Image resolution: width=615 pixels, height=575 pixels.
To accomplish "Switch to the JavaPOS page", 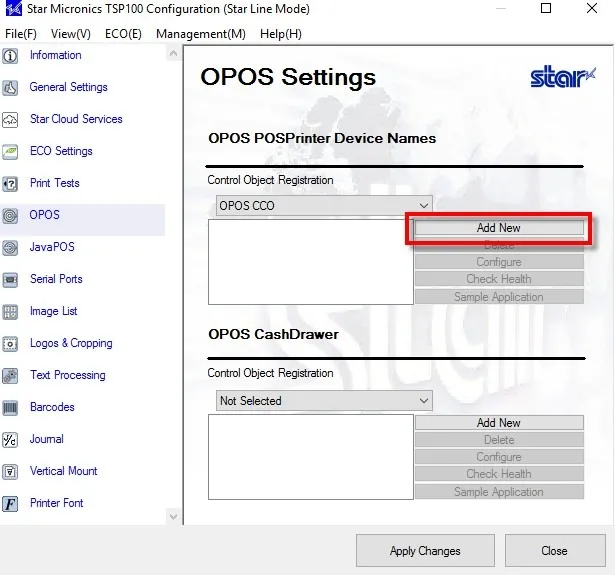I will point(52,247).
